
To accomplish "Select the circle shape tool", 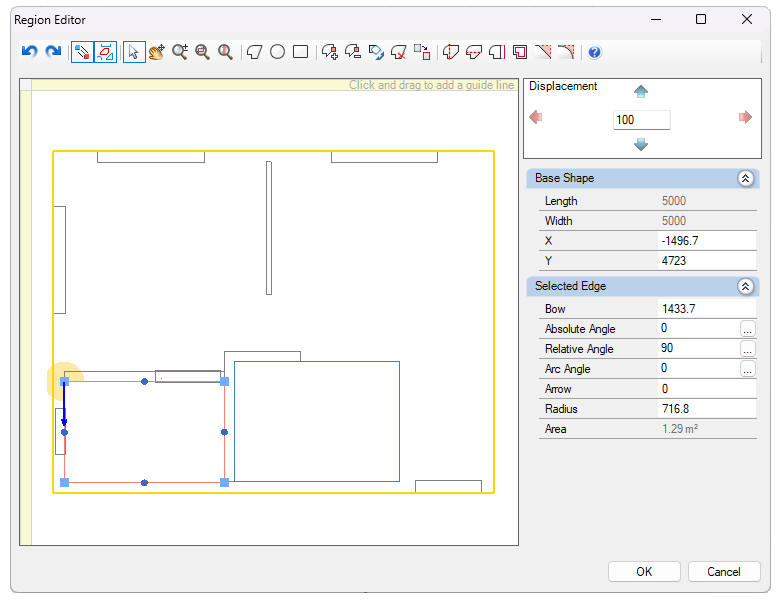I will [x=278, y=52].
